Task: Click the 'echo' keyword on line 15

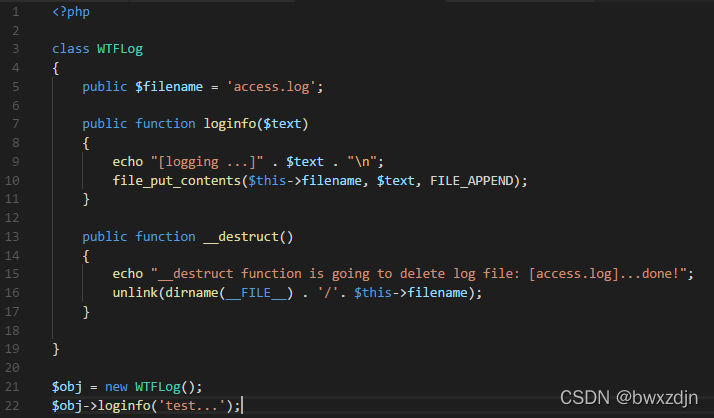Action: 128,274
